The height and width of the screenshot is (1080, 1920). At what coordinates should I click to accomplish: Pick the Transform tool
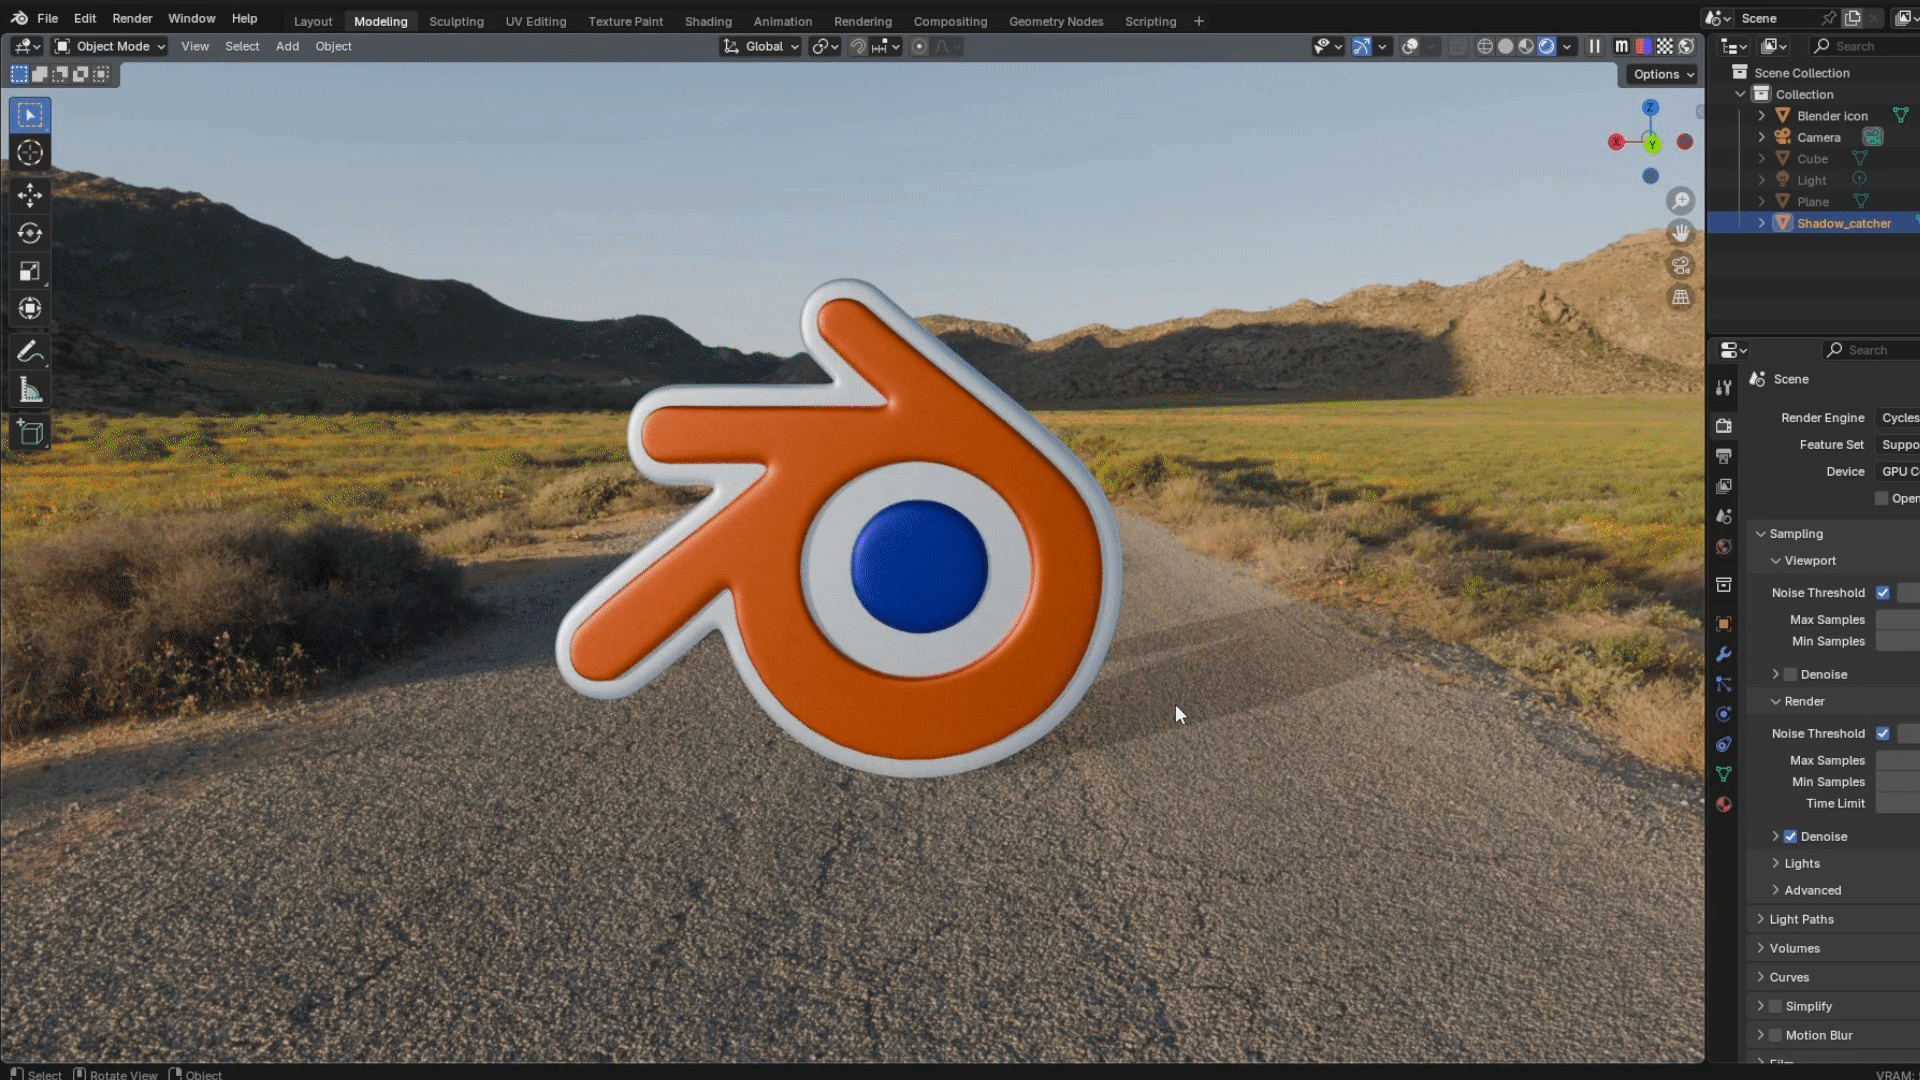pyautogui.click(x=30, y=309)
